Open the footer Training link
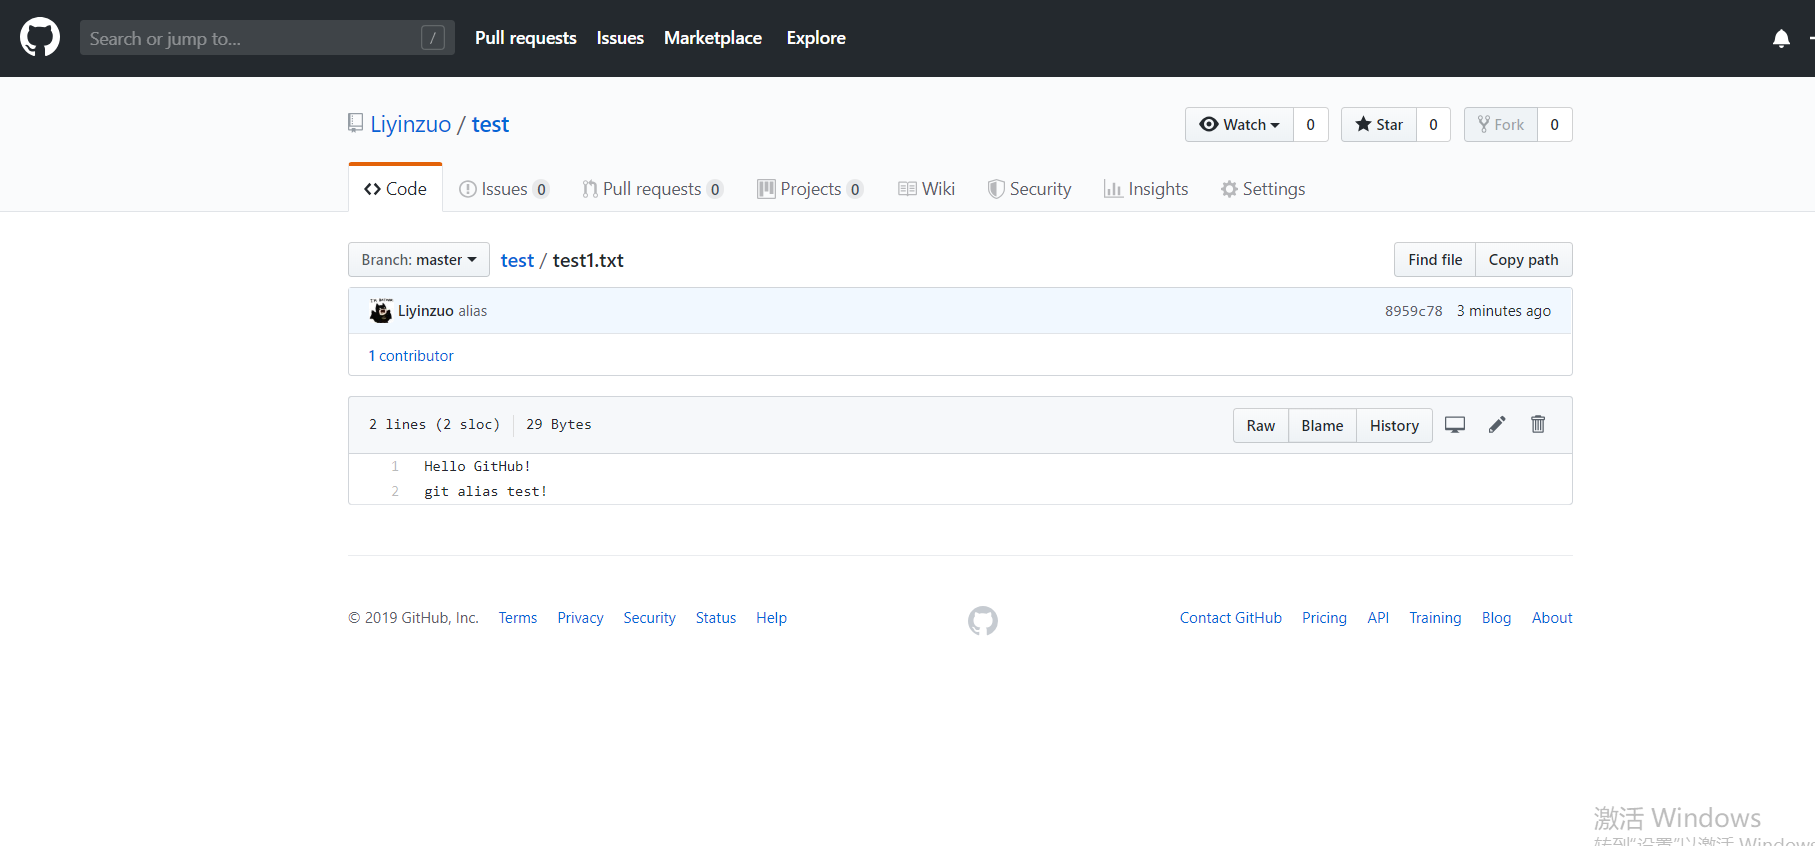The width and height of the screenshot is (1815, 846). pyautogui.click(x=1435, y=618)
